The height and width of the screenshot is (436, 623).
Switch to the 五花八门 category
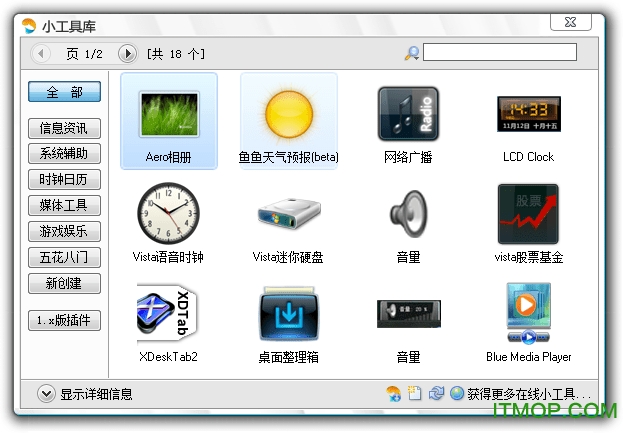point(64,257)
